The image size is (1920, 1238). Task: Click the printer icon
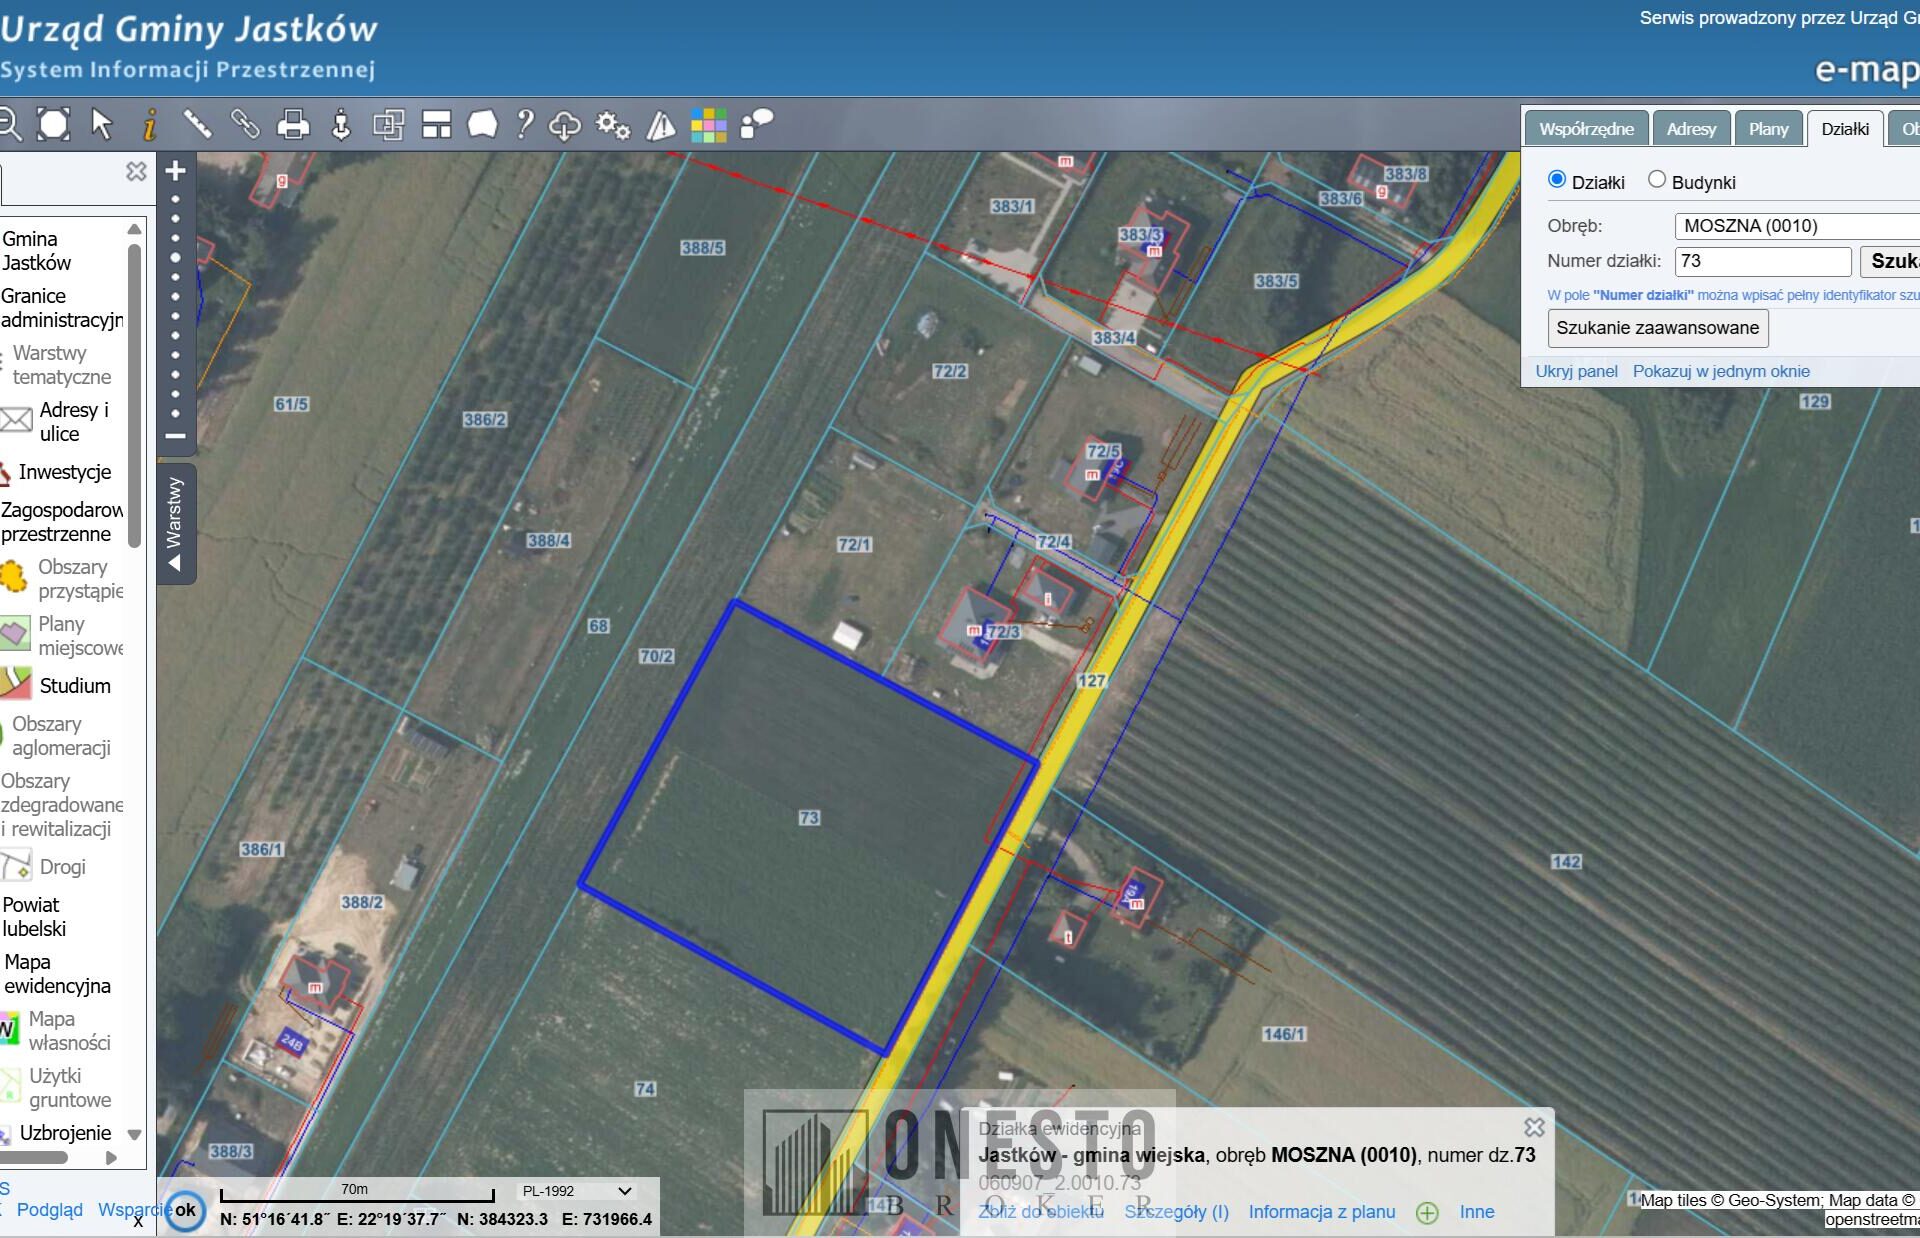pos(293,125)
